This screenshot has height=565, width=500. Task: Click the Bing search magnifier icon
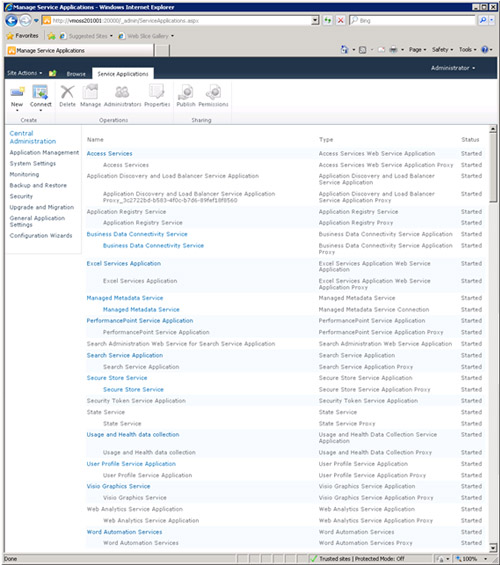[x=483, y=20]
